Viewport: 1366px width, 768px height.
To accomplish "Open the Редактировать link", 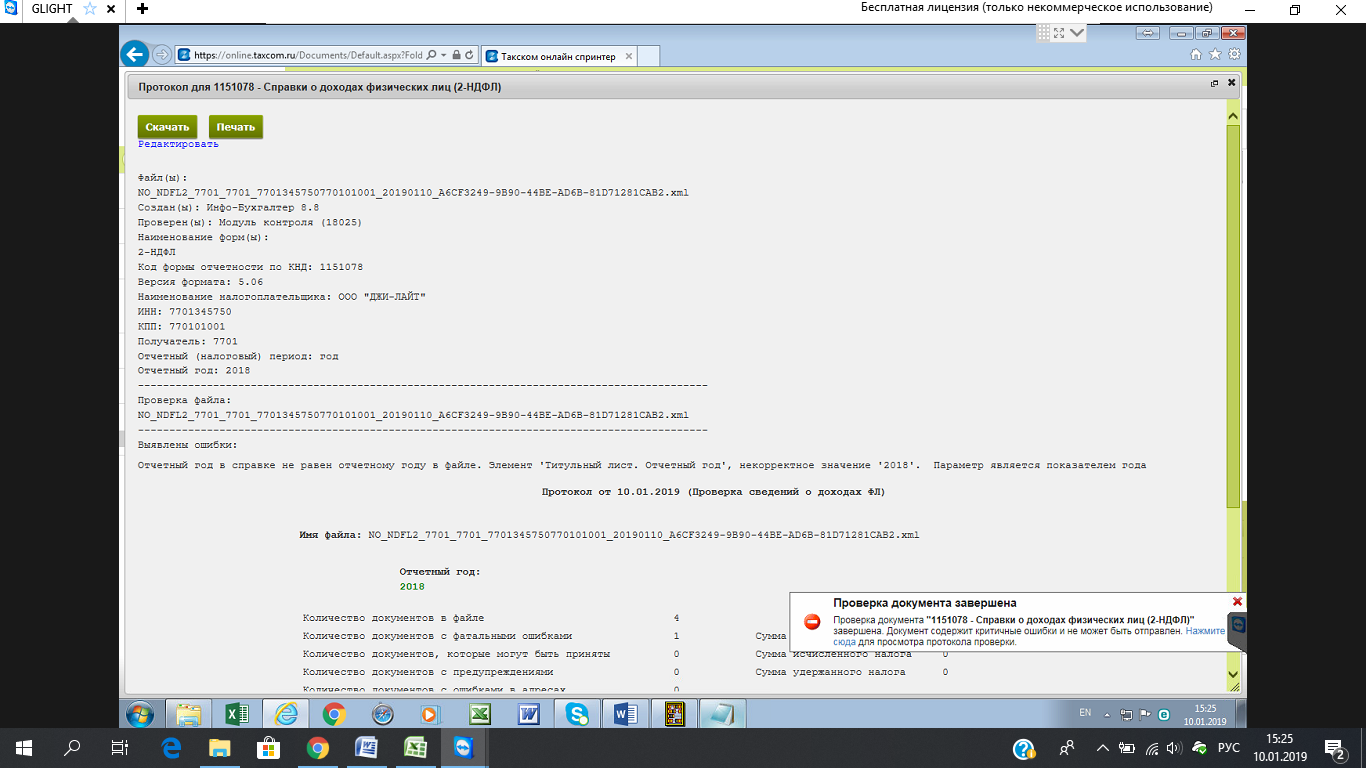I will click(x=178, y=144).
